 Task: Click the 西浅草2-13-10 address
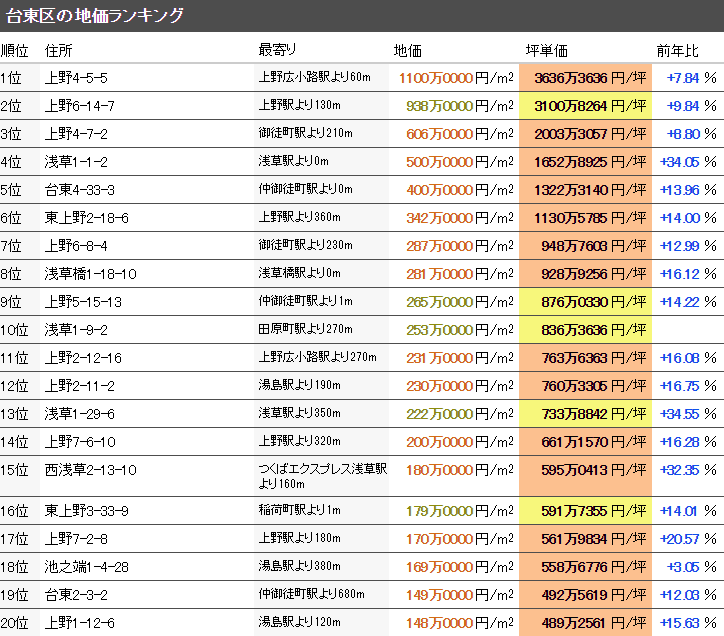(x=91, y=470)
